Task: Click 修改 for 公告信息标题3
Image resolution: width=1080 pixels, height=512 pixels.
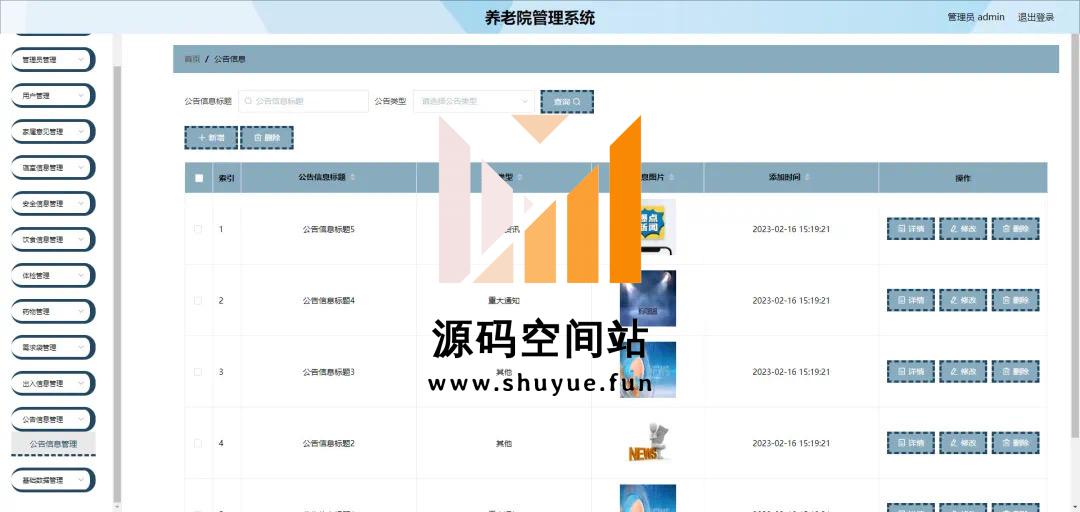Action: point(963,372)
